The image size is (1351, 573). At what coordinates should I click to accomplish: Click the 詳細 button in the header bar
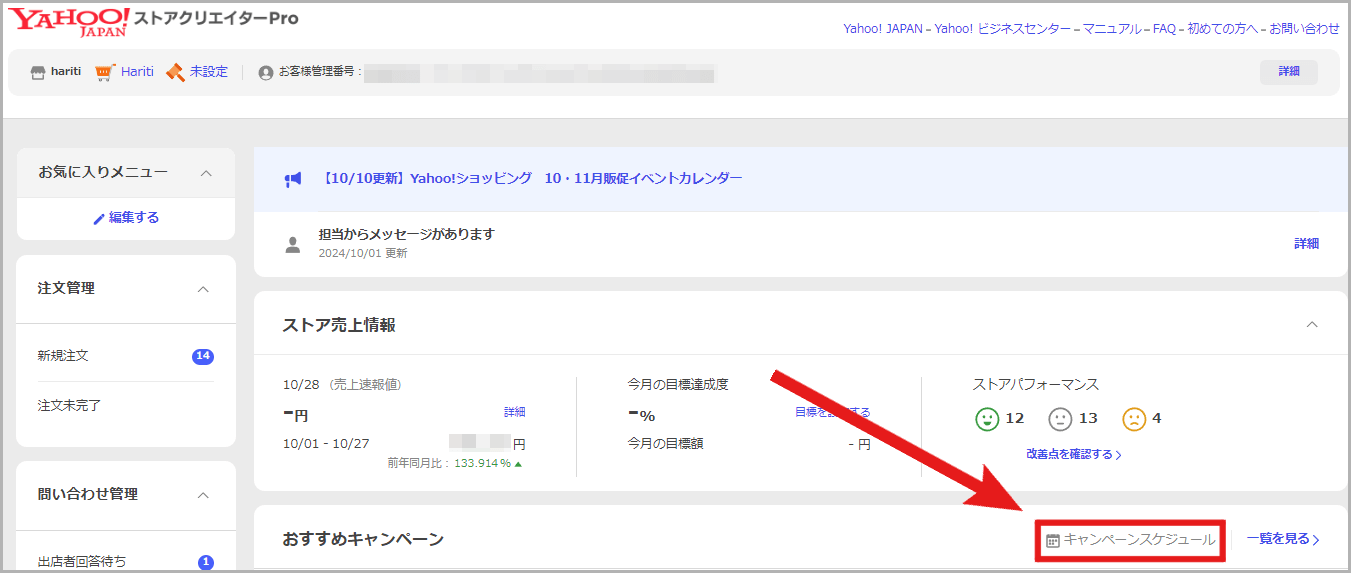(x=1289, y=72)
